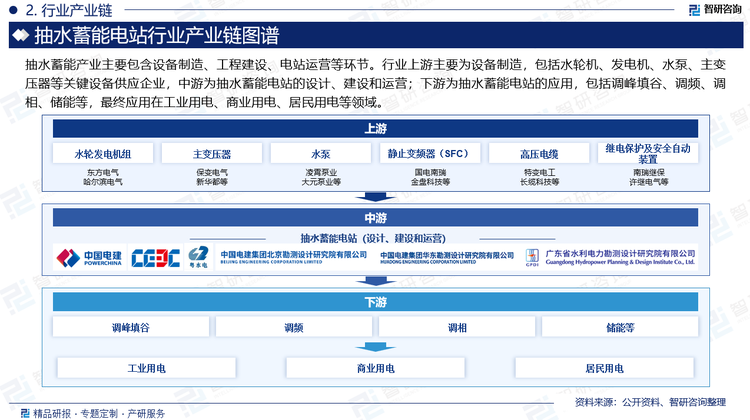Screen dimensions: 750x420
Task: Click the GPDI institute logo icon
Action: pyautogui.click(x=532, y=257)
